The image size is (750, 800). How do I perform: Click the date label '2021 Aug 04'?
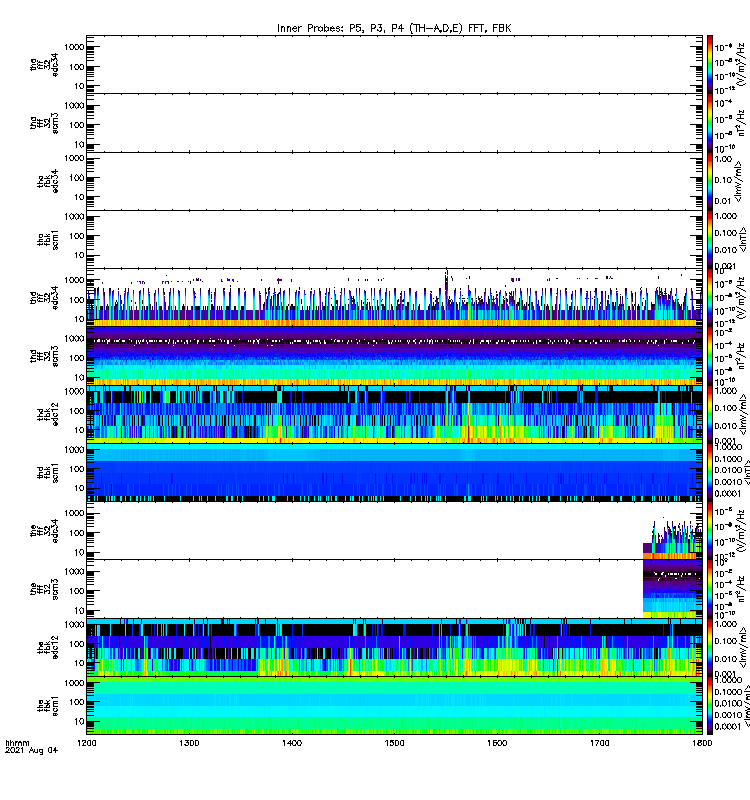[x=31, y=750]
